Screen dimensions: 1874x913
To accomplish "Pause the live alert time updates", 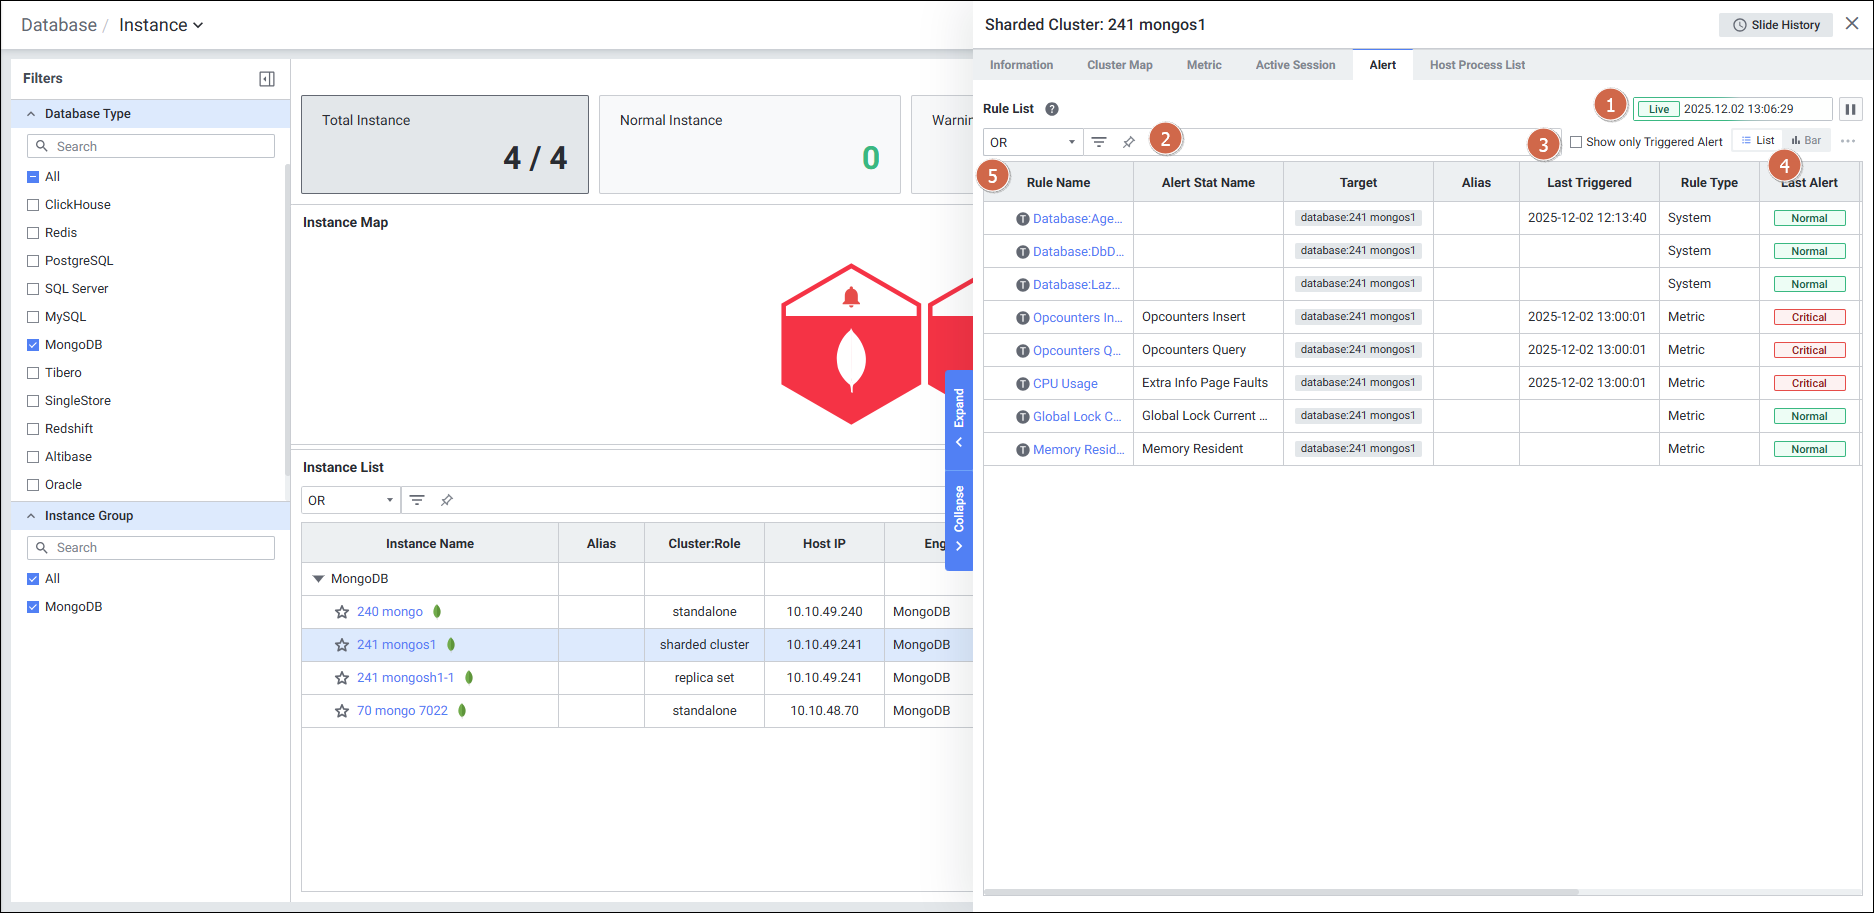I will 1850,109.
